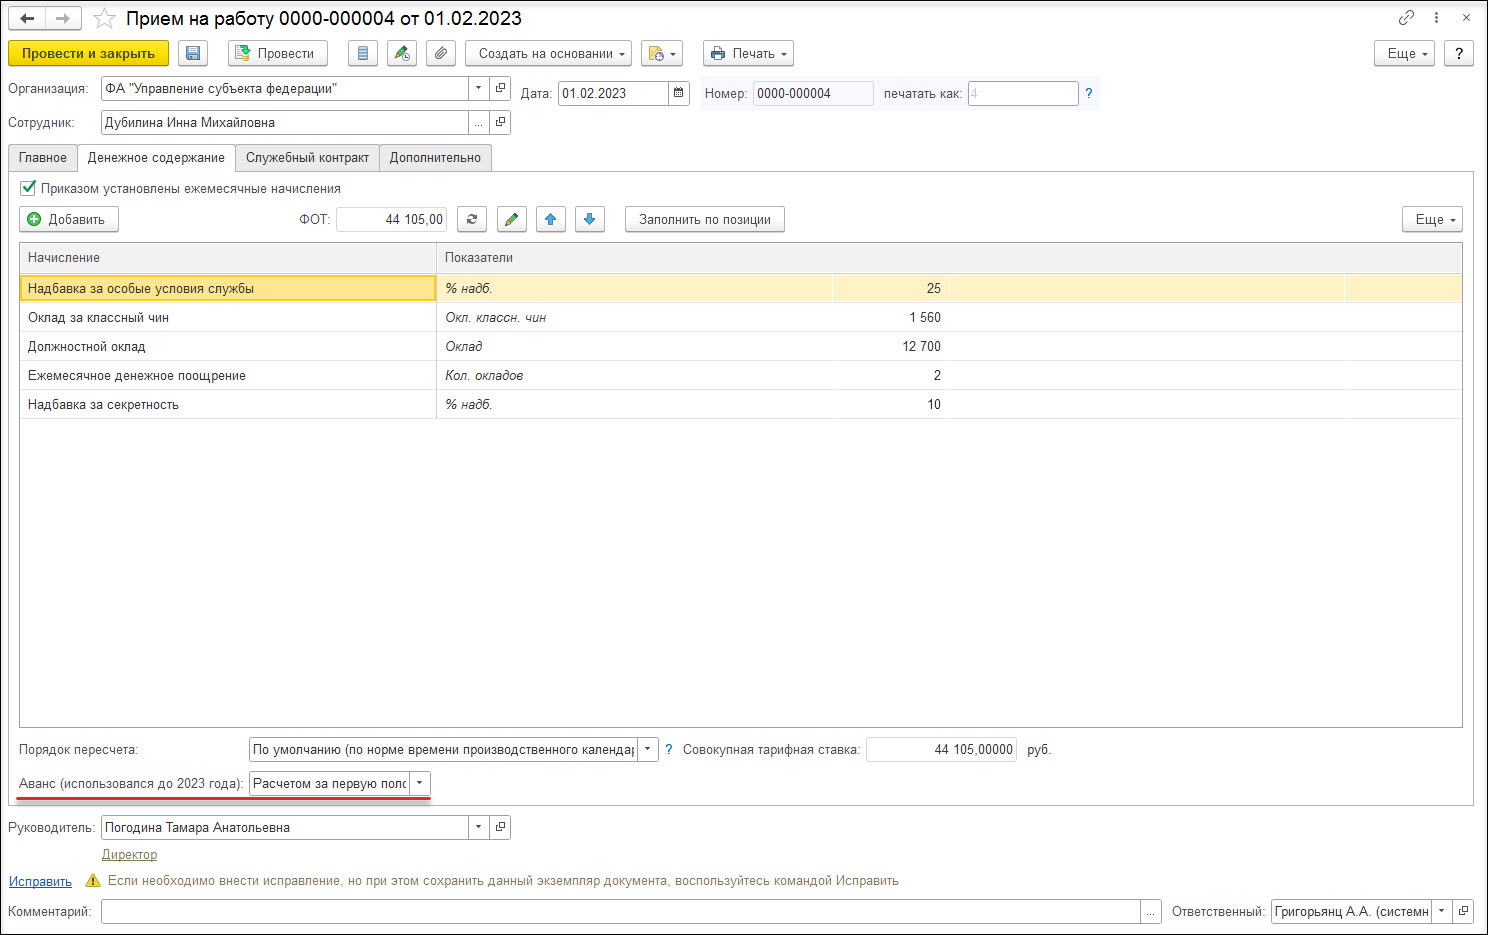The image size is (1488, 935).
Task: Click into the Комментарий field
Action: [x=621, y=911]
